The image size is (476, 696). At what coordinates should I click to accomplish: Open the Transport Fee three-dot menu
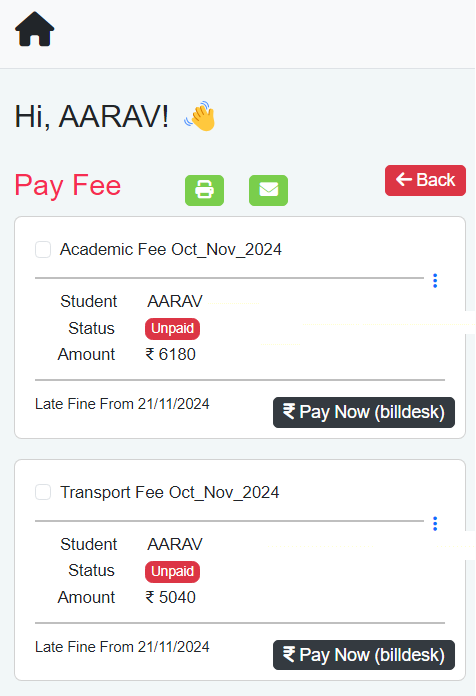click(435, 524)
